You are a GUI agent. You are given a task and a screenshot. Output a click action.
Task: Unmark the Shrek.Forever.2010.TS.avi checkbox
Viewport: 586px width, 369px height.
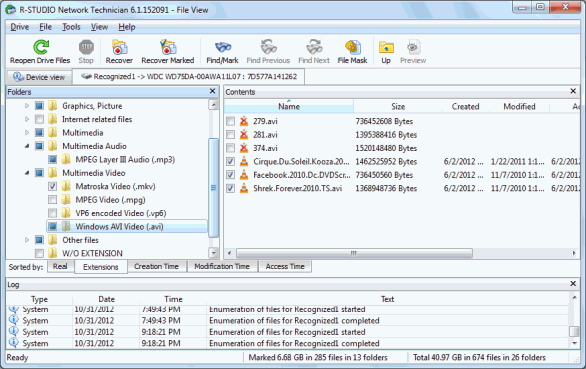tap(231, 188)
